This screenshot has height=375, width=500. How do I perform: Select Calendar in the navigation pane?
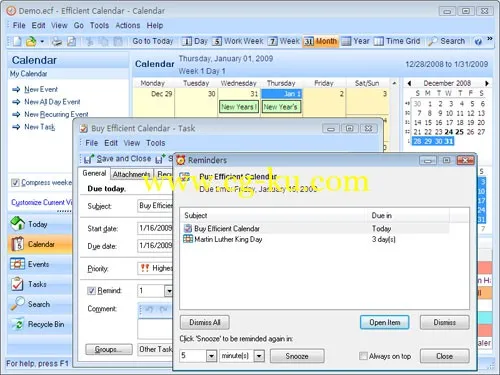pos(39,244)
